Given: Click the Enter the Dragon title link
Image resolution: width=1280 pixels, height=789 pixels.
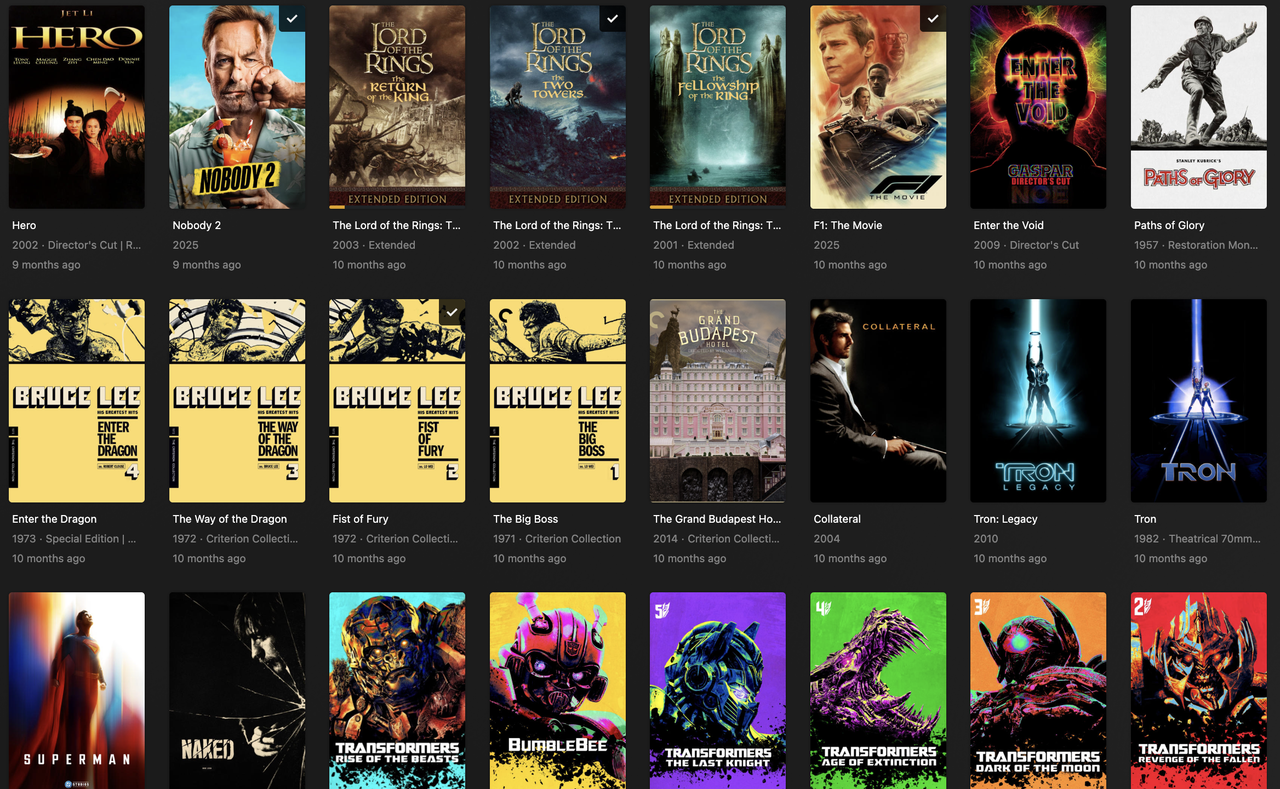Looking at the screenshot, I should [54, 520].
